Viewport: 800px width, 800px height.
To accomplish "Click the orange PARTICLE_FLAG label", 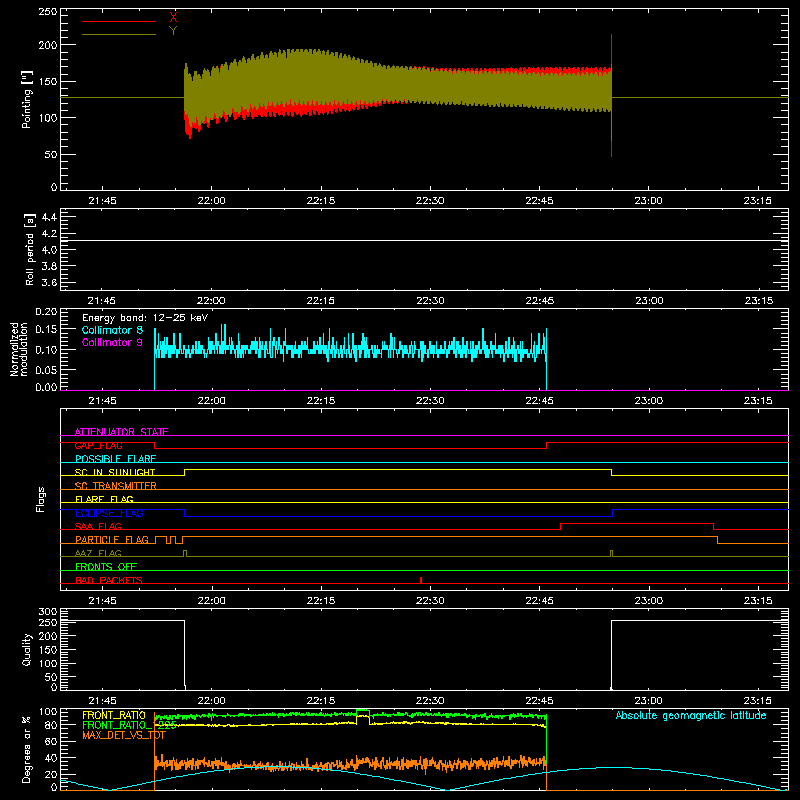I will pos(112,540).
